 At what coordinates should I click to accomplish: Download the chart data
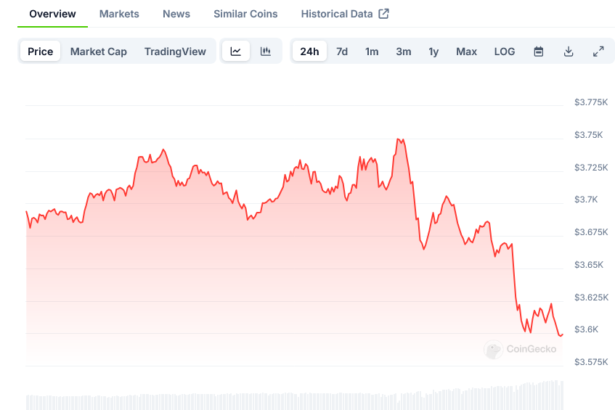(568, 52)
